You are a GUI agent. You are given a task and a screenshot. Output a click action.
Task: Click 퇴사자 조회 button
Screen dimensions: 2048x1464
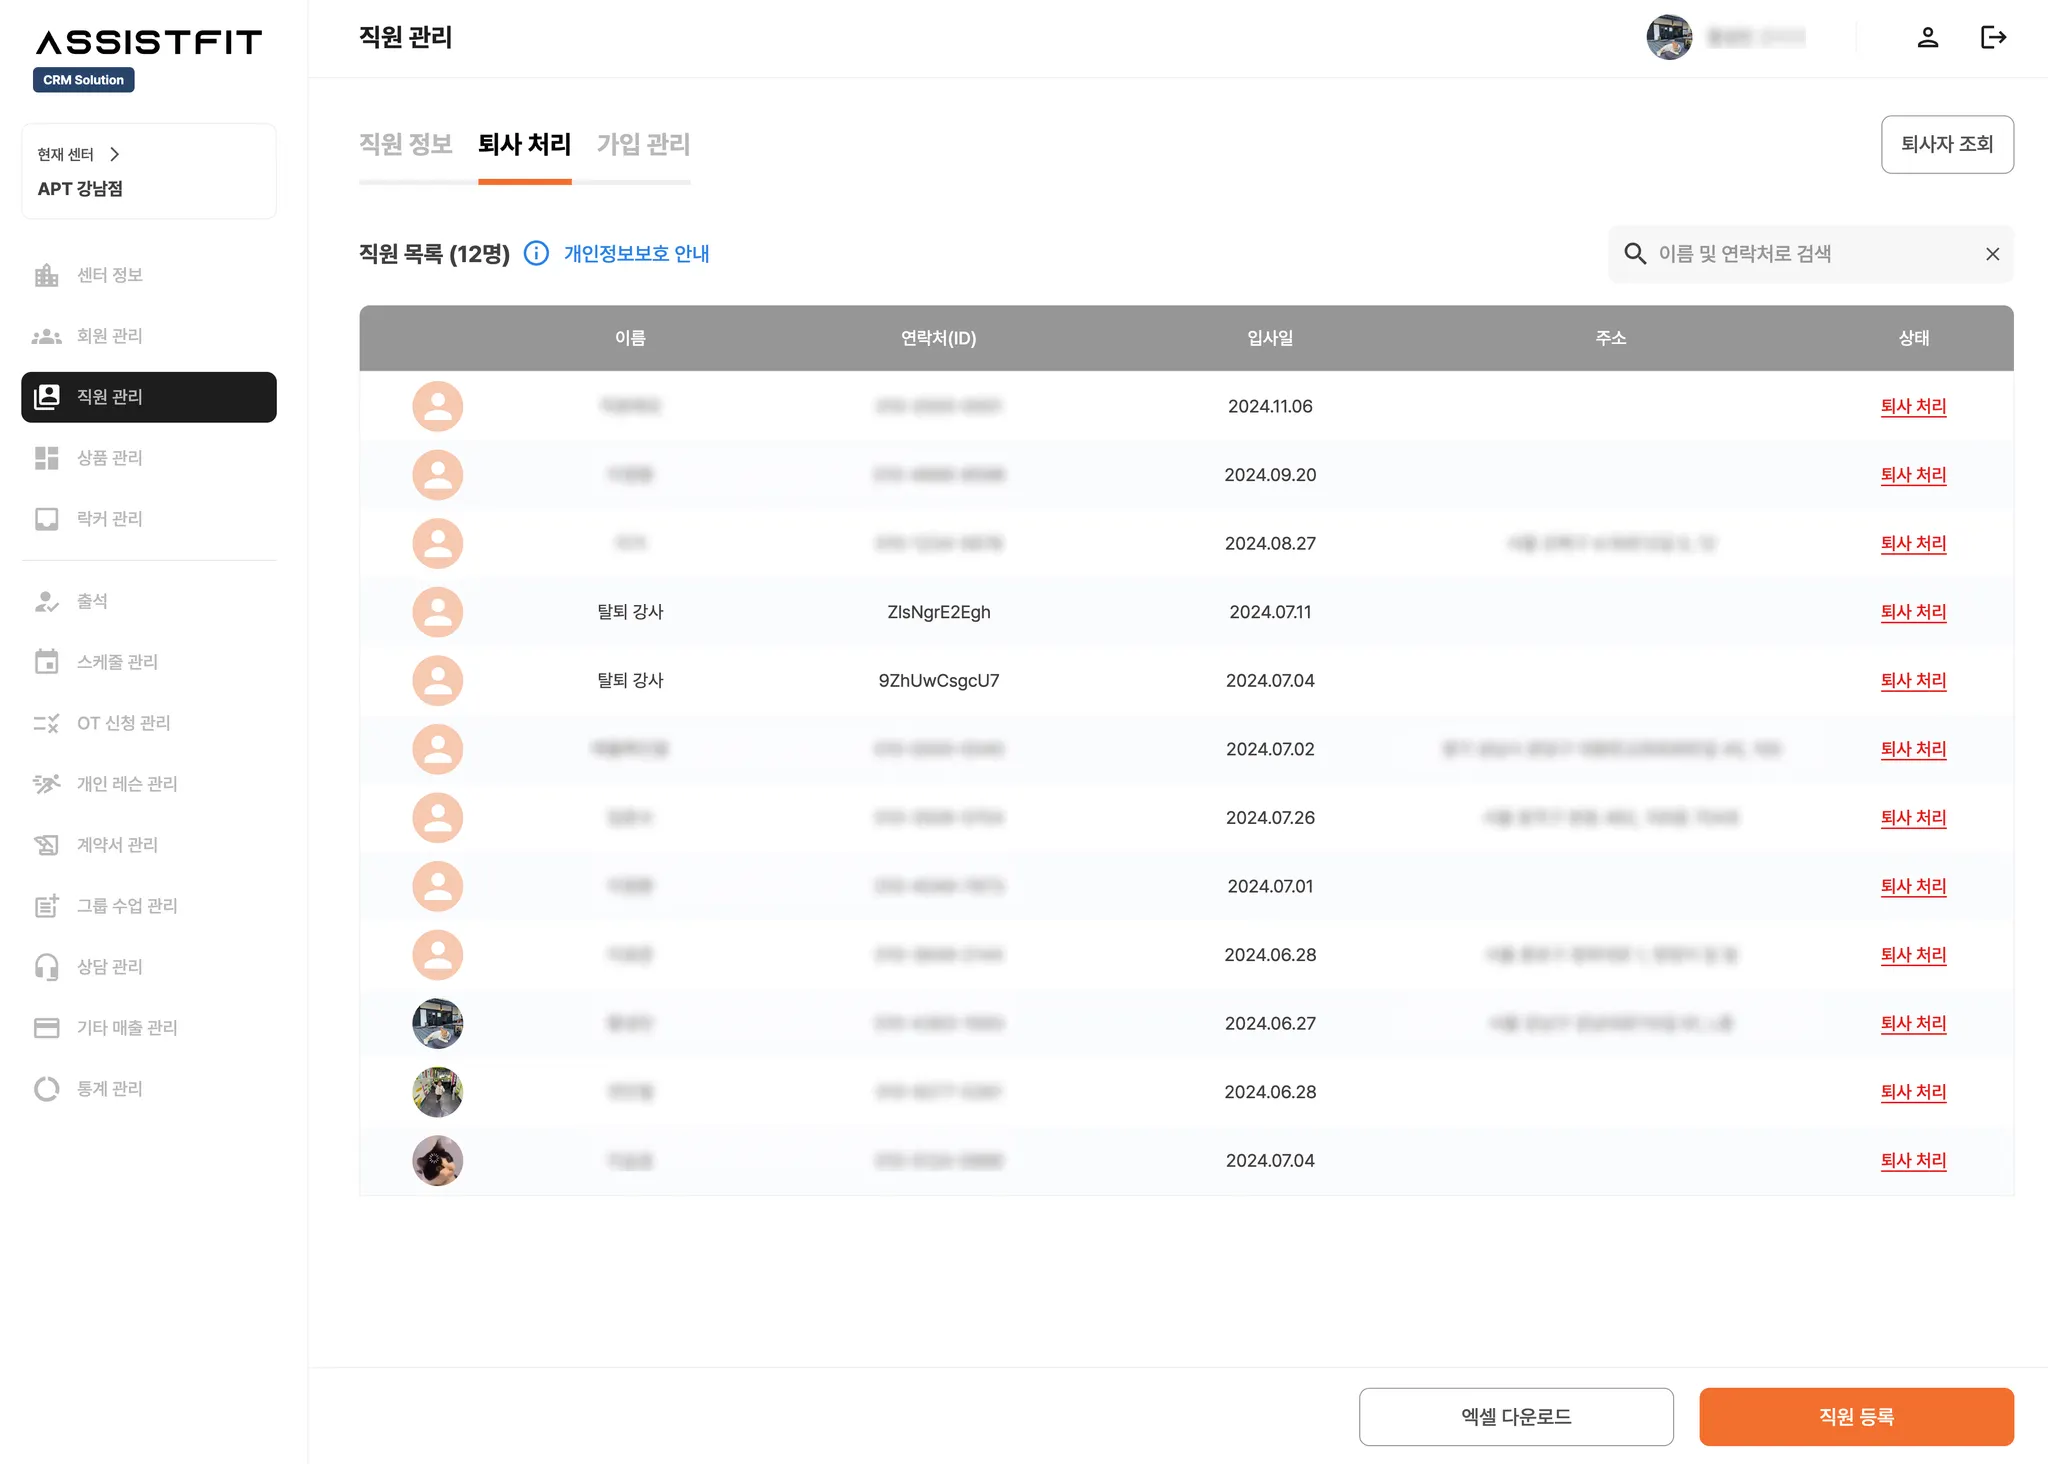[1946, 144]
